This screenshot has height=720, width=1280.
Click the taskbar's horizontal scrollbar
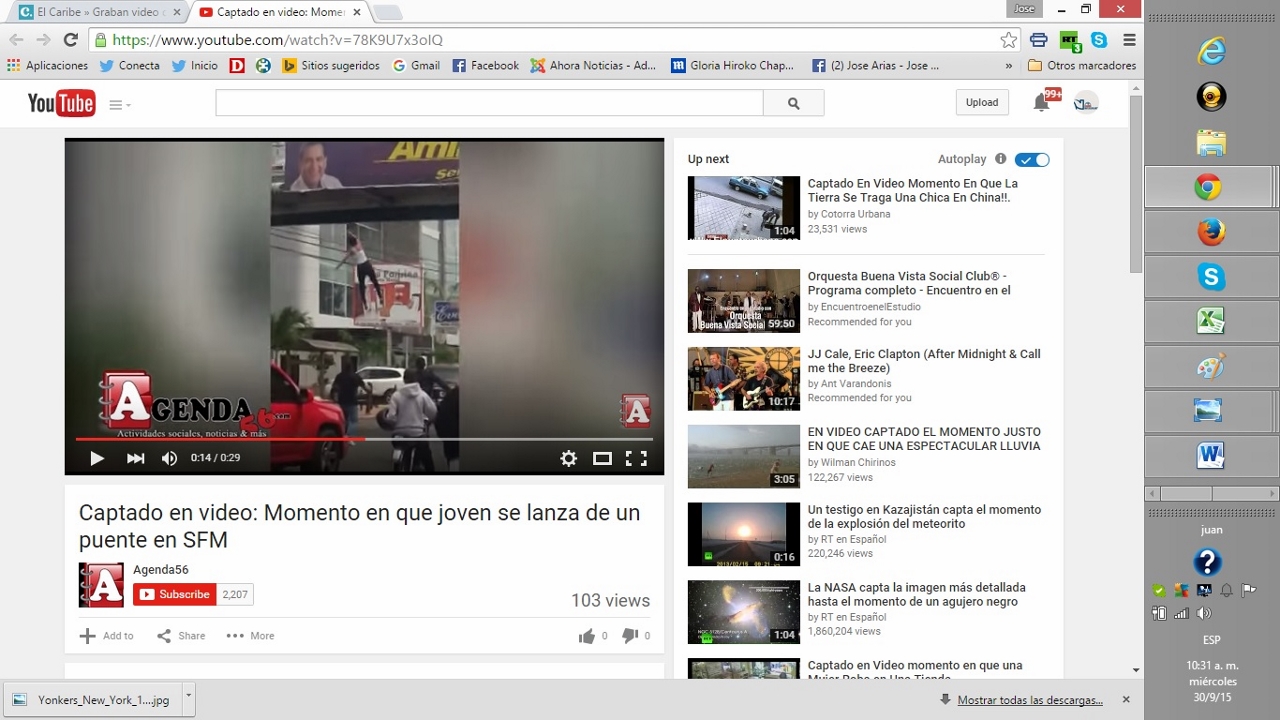pos(1211,494)
